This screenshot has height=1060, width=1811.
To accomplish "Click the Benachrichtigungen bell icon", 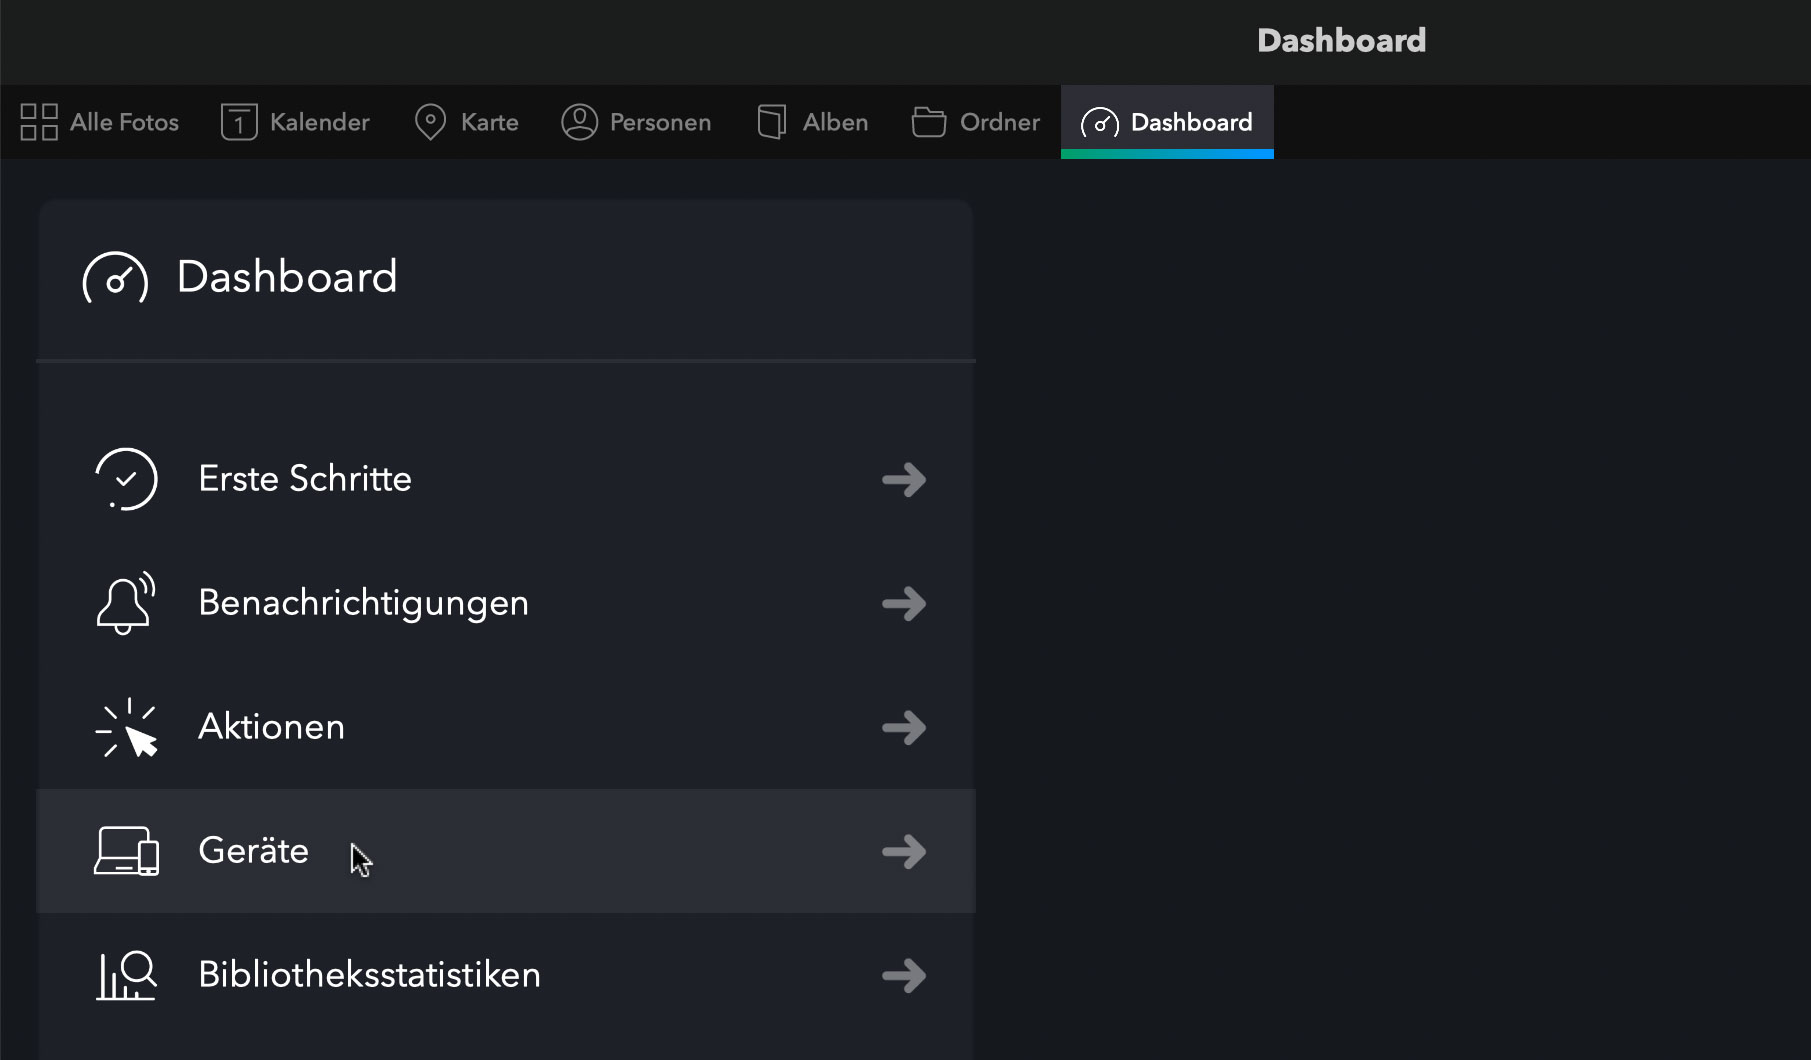I will pos(126,603).
